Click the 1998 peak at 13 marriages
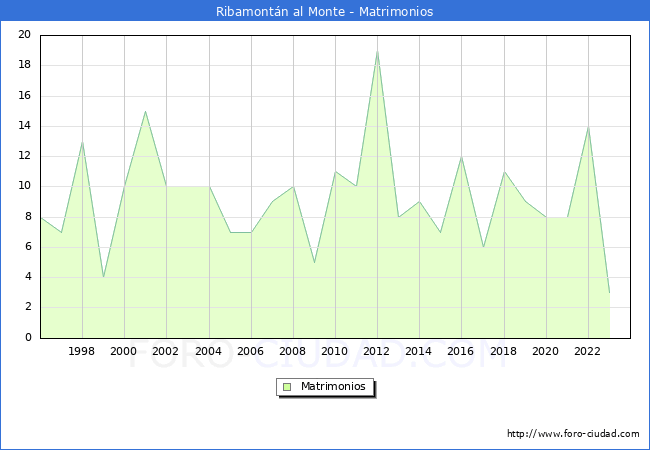Viewport: 650px width, 450px height. tap(82, 141)
